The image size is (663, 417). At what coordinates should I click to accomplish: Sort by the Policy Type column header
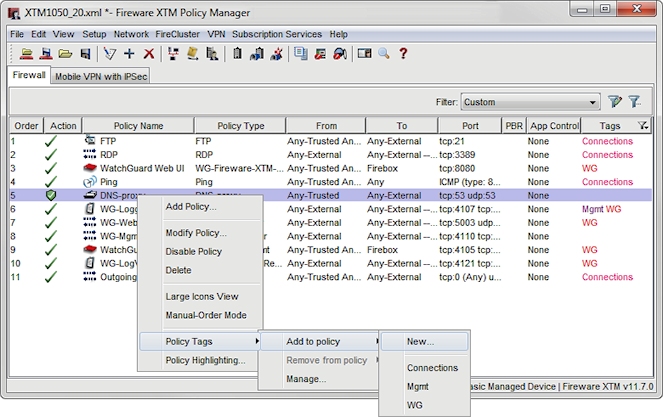(x=241, y=126)
